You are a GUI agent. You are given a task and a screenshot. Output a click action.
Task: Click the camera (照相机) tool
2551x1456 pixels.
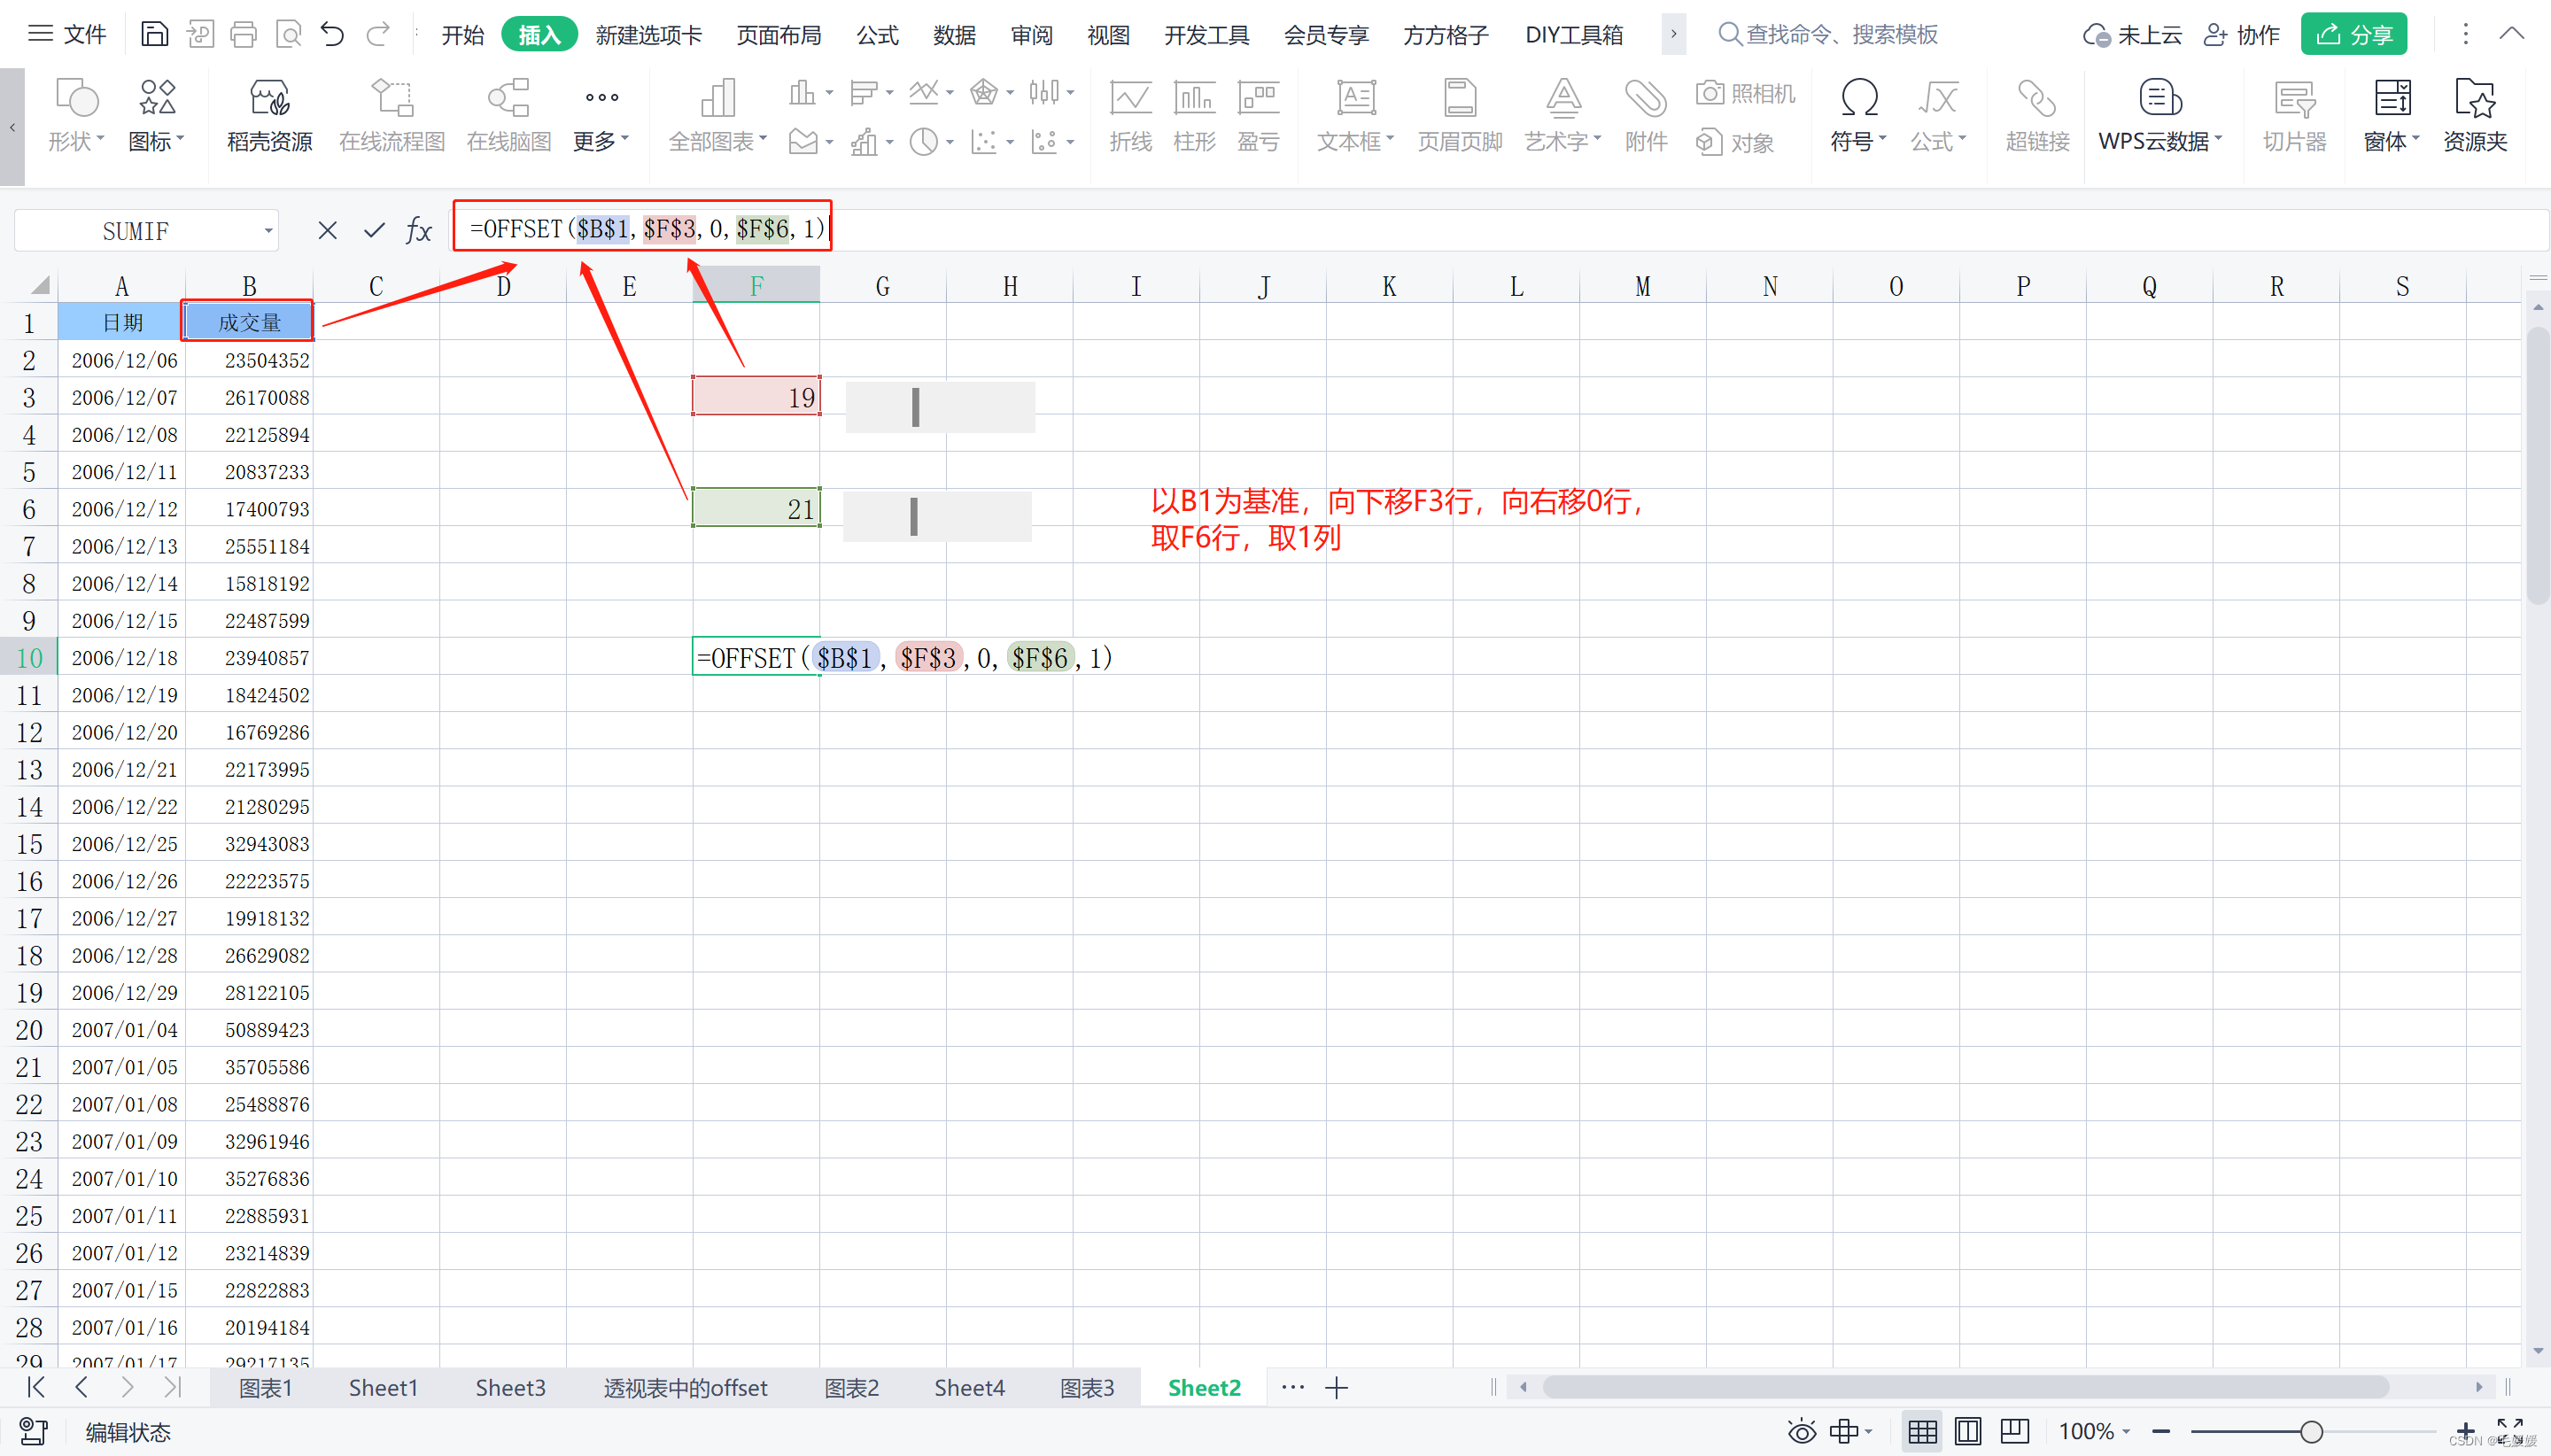(1746, 93)
